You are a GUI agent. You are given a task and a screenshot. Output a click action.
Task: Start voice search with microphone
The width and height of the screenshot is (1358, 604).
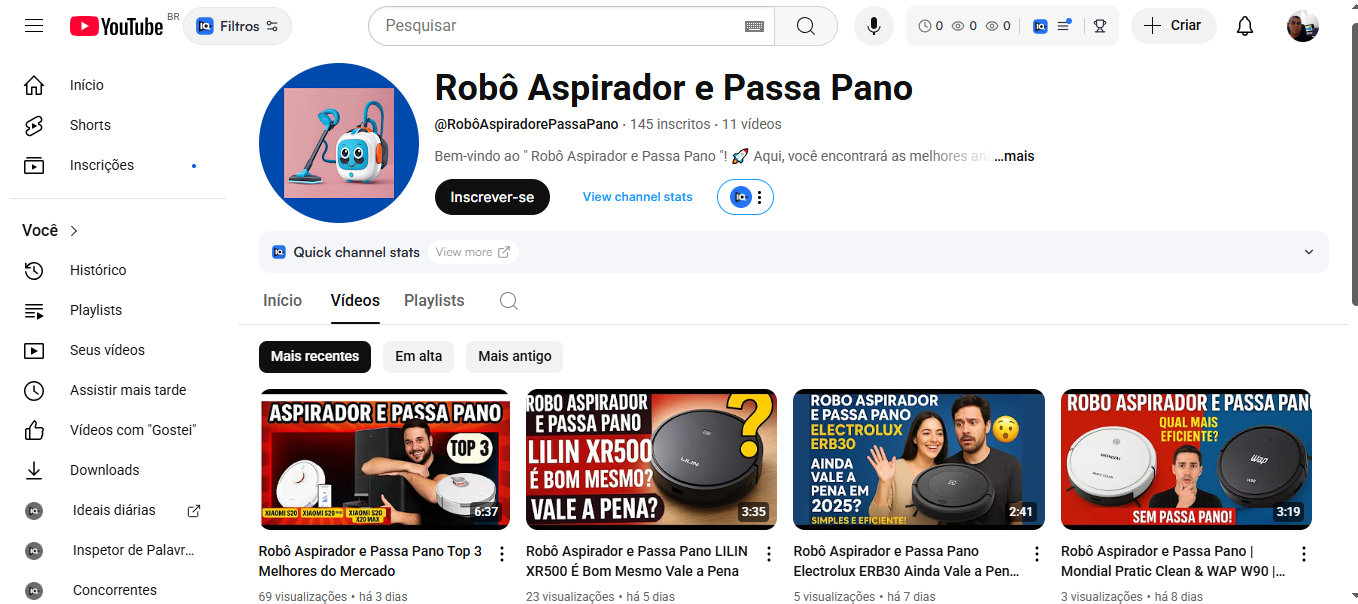pos(874,26)
